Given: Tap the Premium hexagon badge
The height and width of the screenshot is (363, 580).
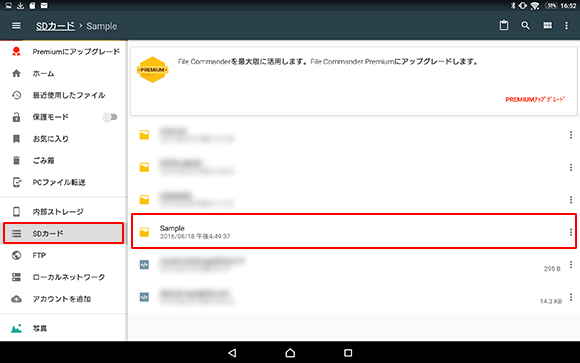Looking at the screenshot, I should click(152, 70).
